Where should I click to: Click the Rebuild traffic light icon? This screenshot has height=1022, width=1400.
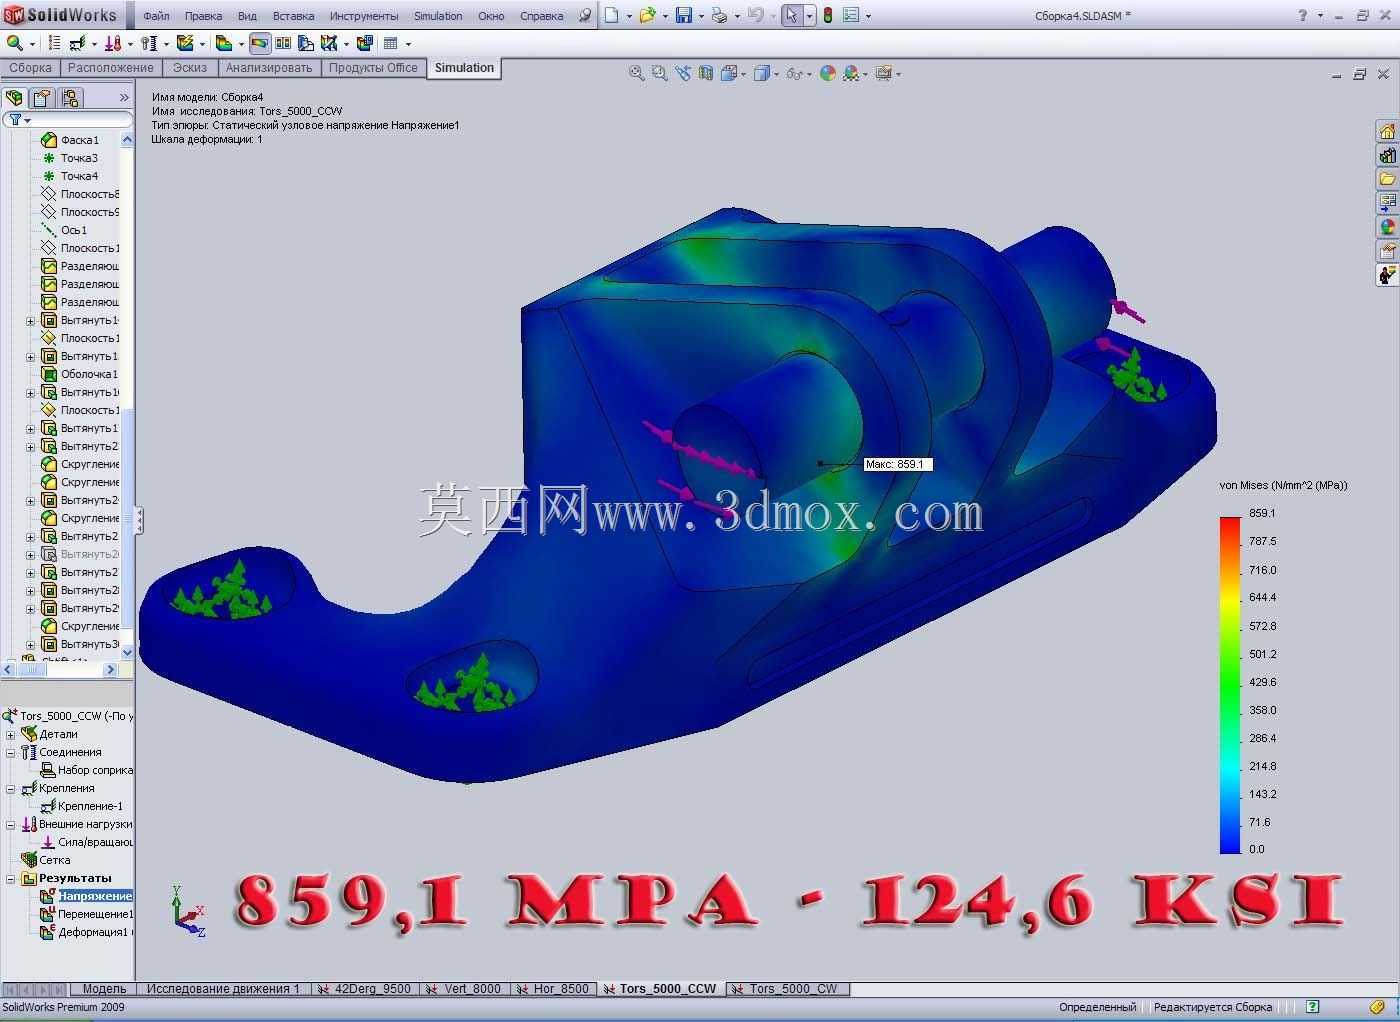pos(828,15)
